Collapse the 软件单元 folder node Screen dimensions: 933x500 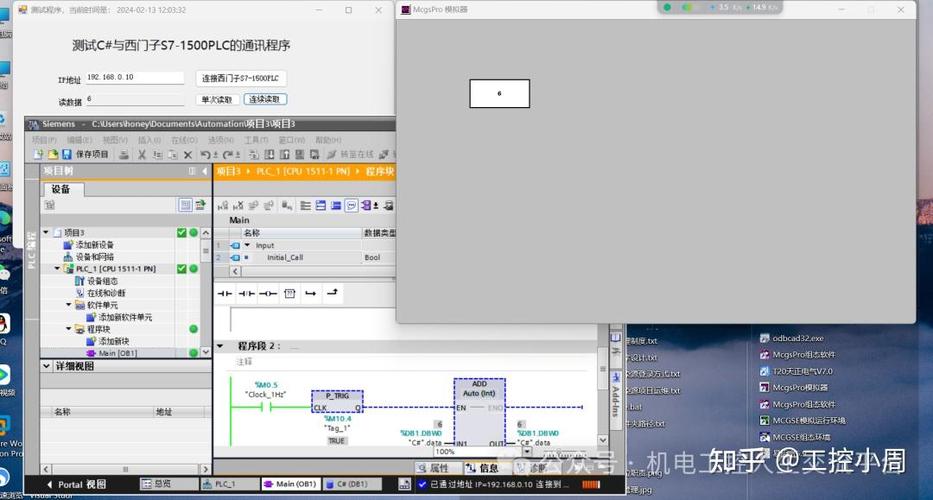point(68,305)
